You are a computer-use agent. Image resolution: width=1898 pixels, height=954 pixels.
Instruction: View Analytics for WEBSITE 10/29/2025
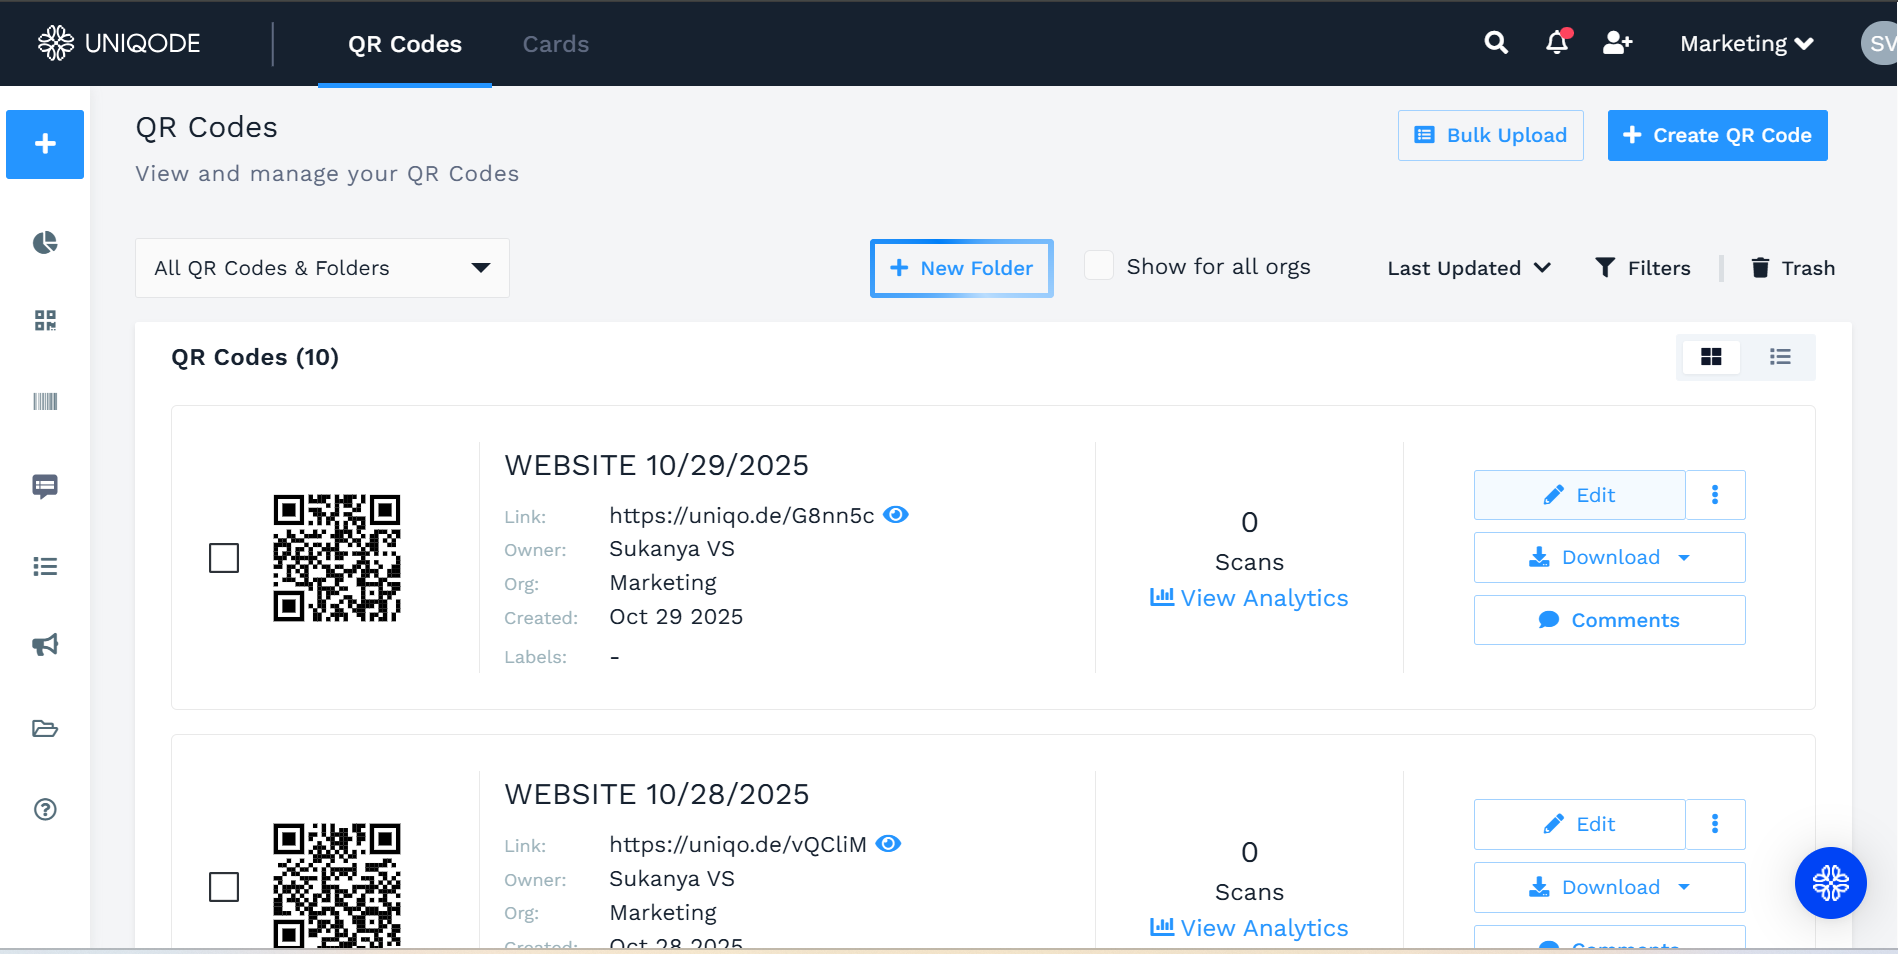pos(1249,598)
